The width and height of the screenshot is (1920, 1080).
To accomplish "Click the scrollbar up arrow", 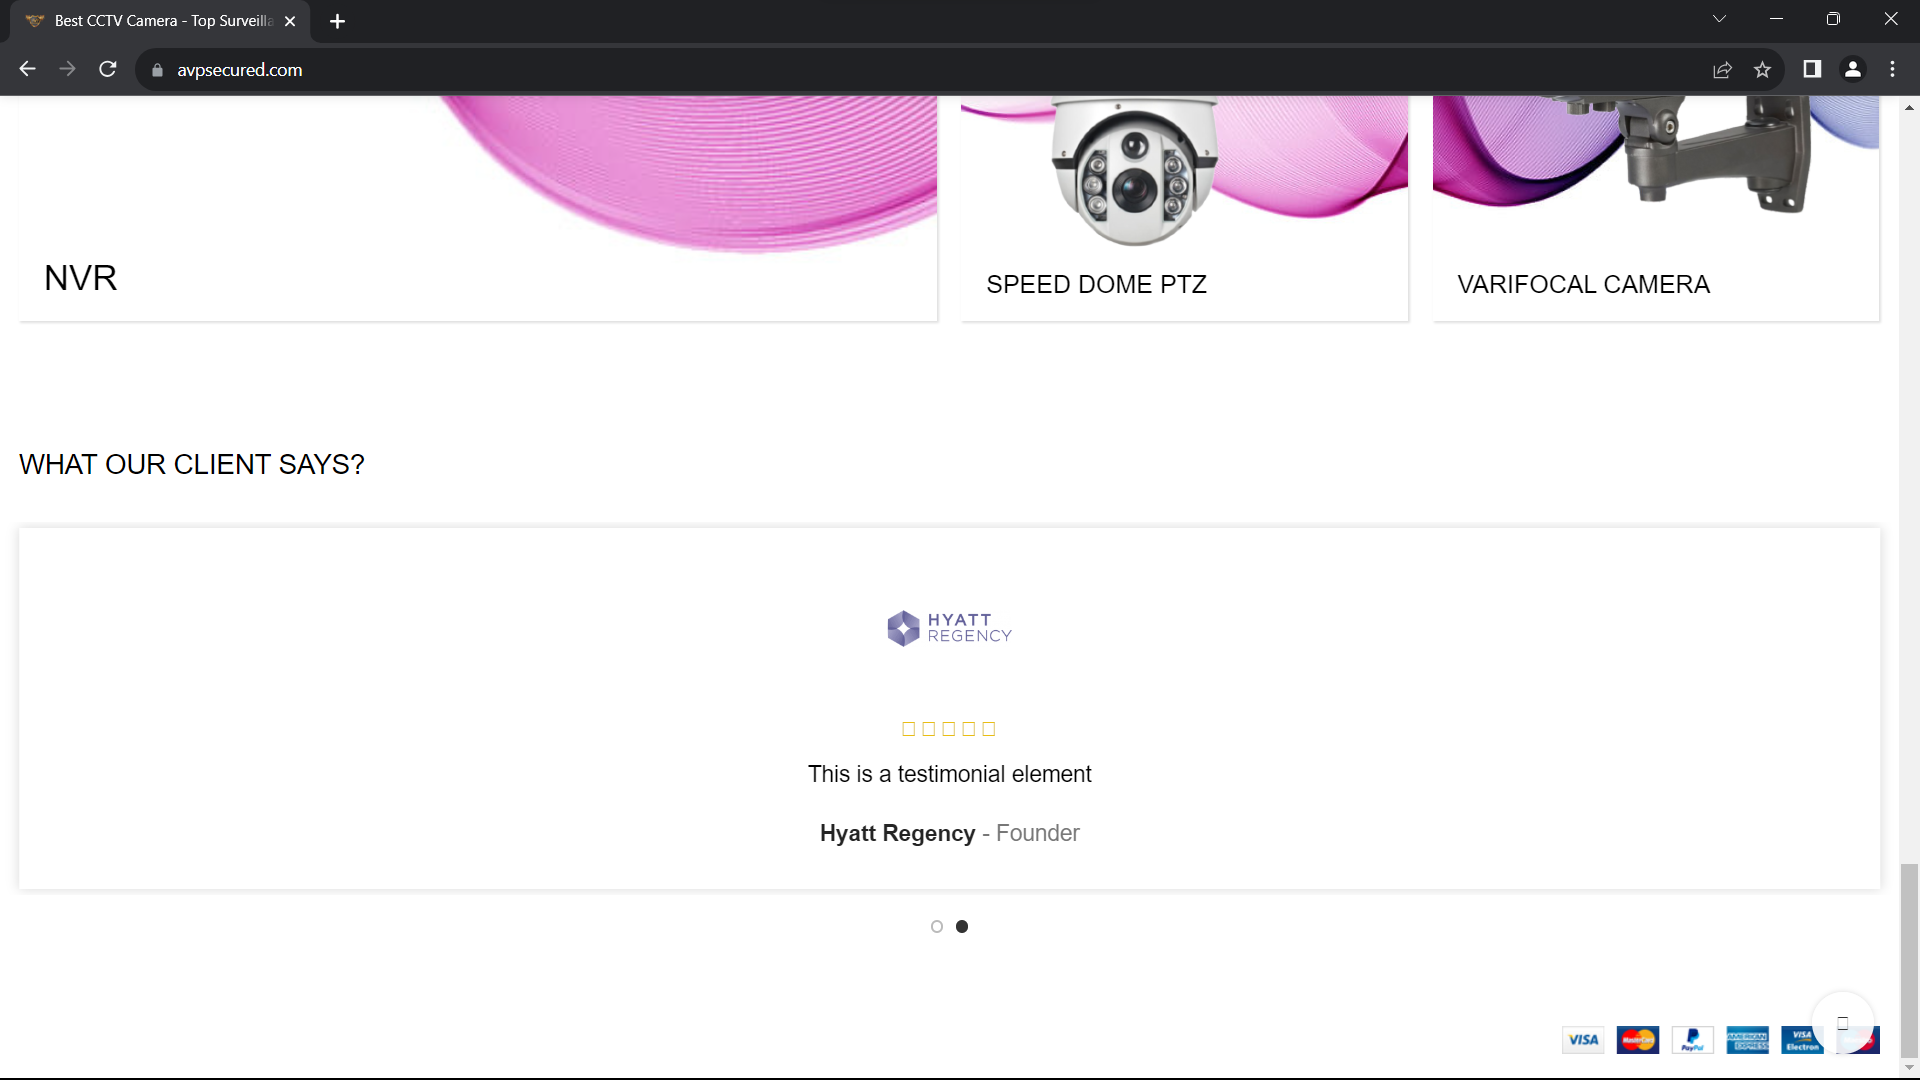I will [x=1910, y=106].
